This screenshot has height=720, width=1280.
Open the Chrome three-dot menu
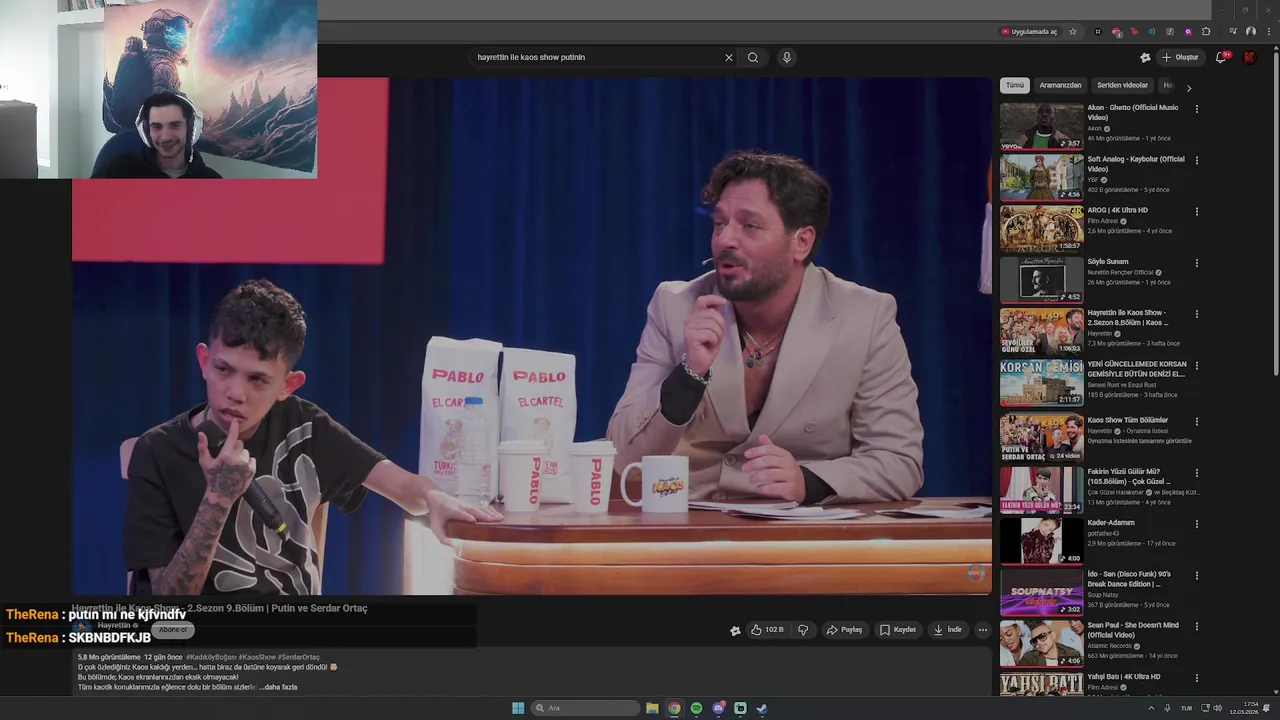[x=1267, y=31]
